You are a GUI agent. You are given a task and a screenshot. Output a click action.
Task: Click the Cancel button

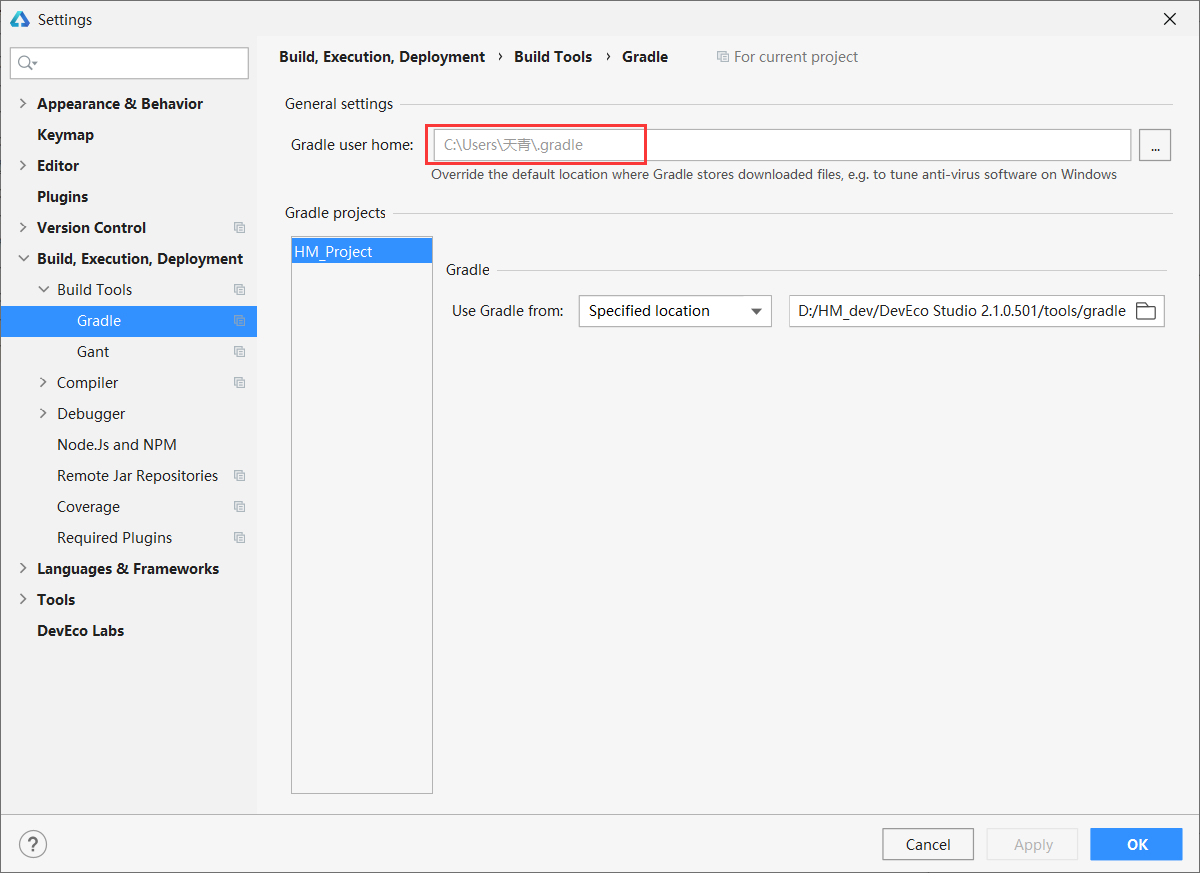[x=928, y=844]
